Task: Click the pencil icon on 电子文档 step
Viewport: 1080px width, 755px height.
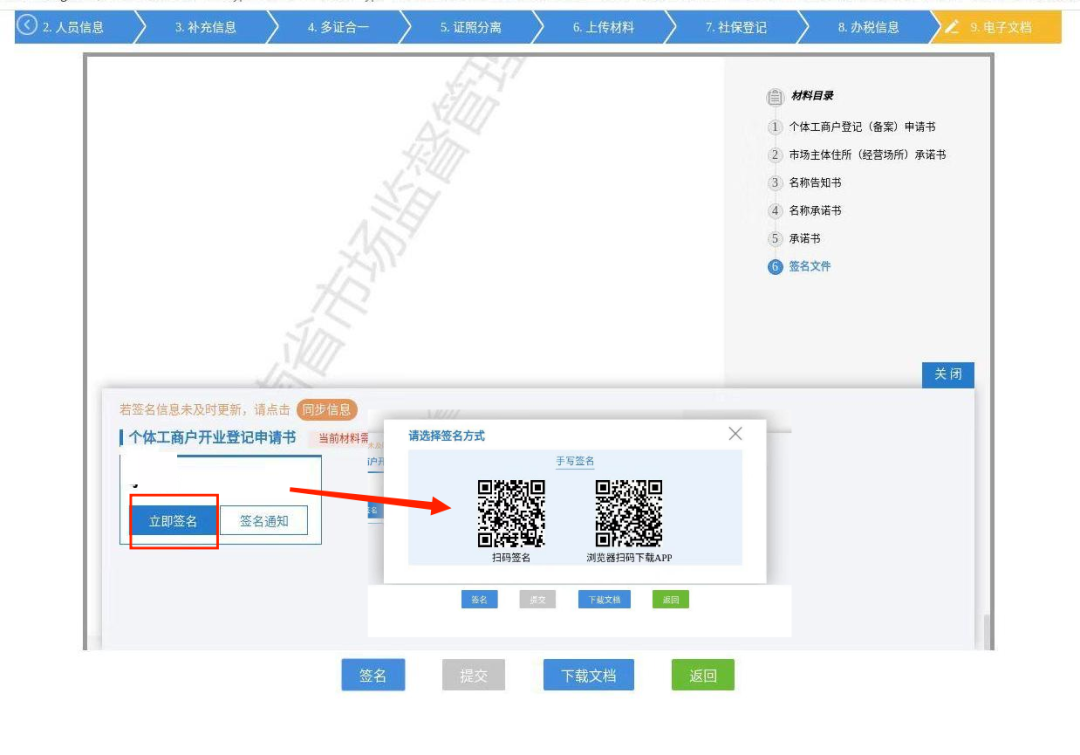Action: point(952,27)
